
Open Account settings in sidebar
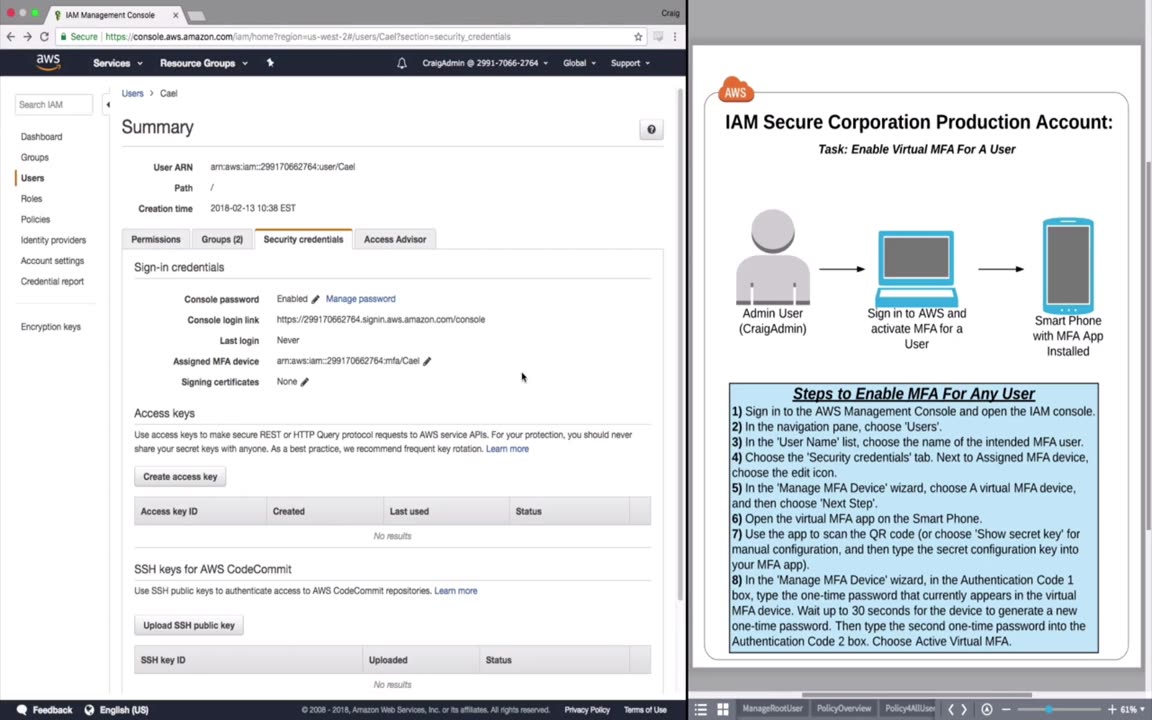pos(52,261)
